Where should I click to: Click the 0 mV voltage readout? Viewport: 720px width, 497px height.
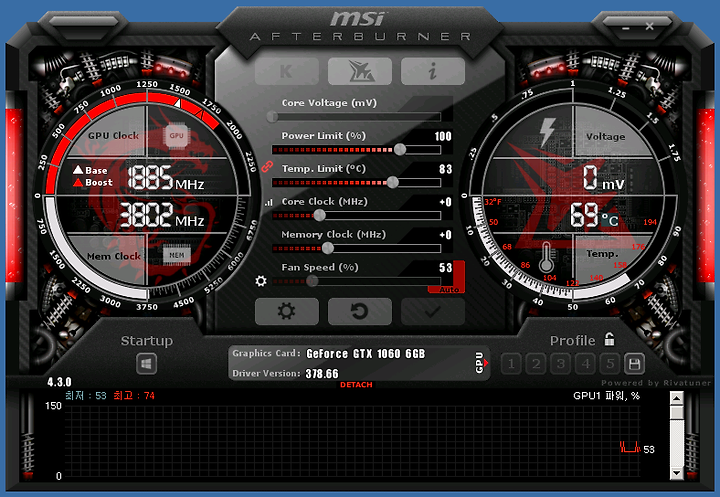(603, 178)
